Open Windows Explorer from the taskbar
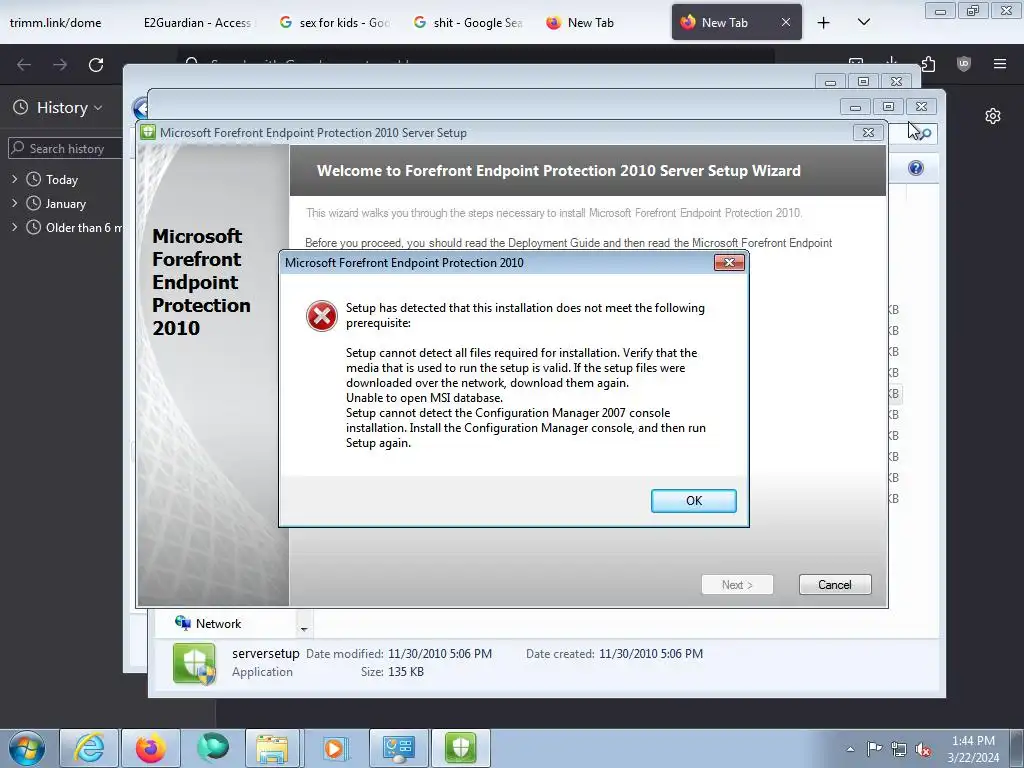Screen dimensions: 1024x768 [x=273, y=748]
